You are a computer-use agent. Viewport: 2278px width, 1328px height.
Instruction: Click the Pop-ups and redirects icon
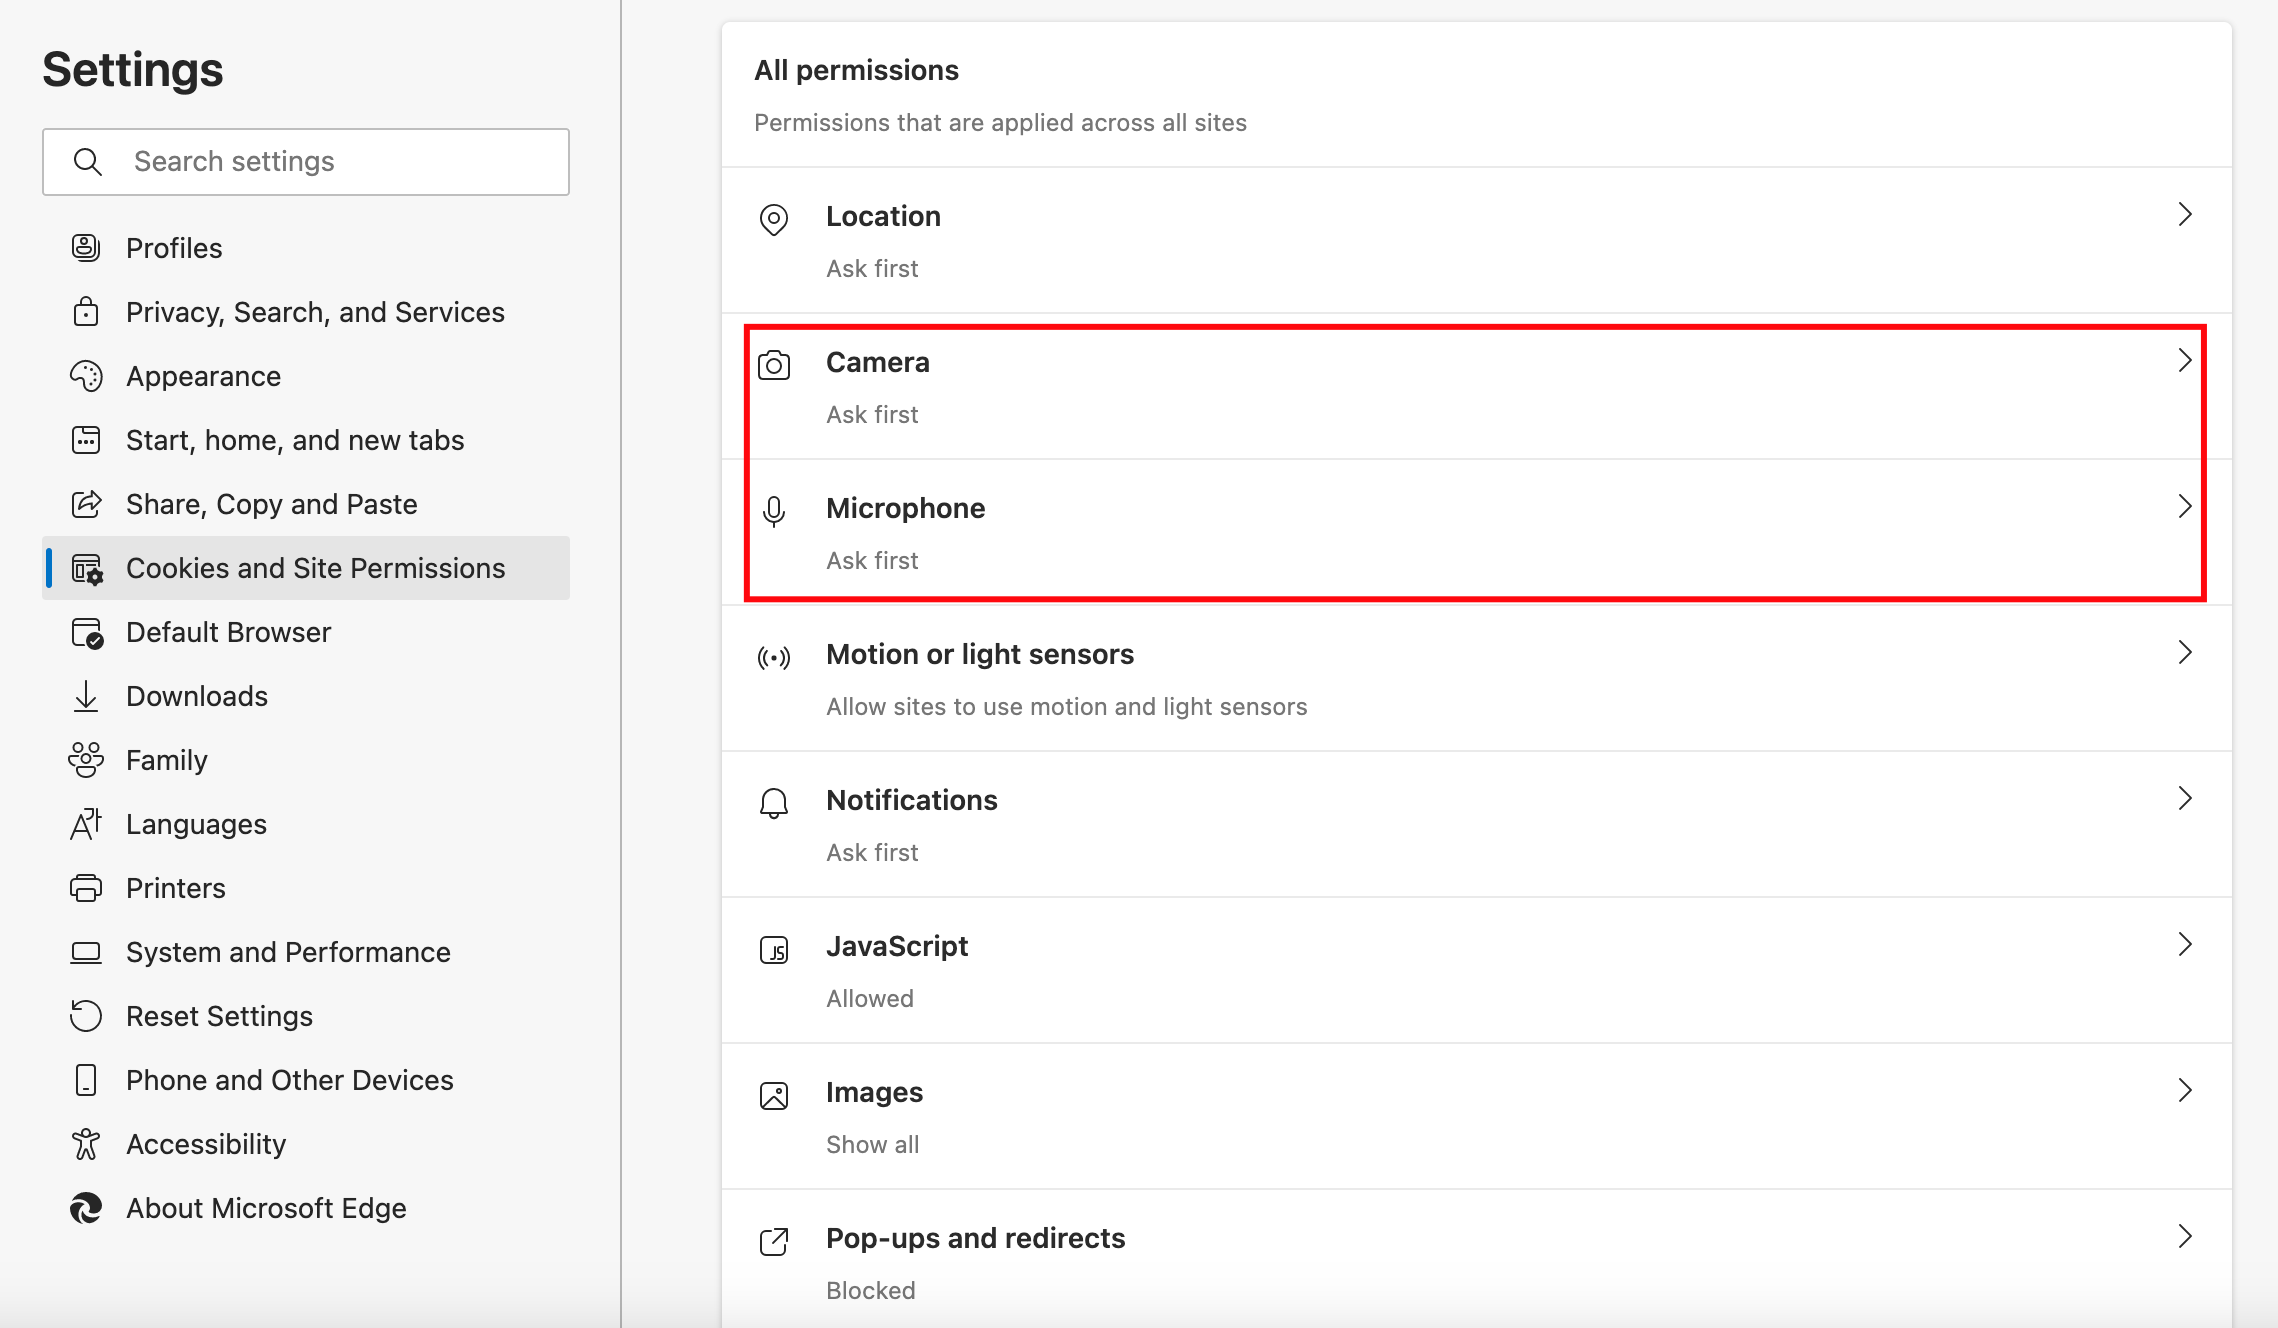[x=774, y=1243]
